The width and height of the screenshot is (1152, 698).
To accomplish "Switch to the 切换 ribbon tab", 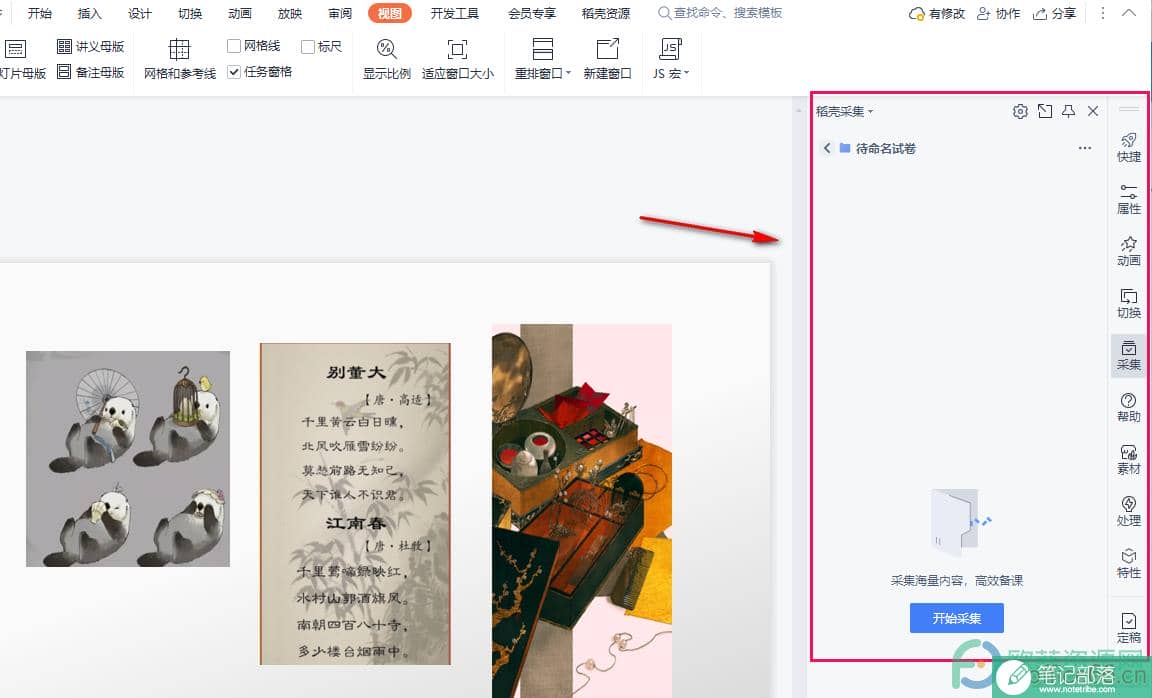I will pyautogui.click(x=190, y=13).
